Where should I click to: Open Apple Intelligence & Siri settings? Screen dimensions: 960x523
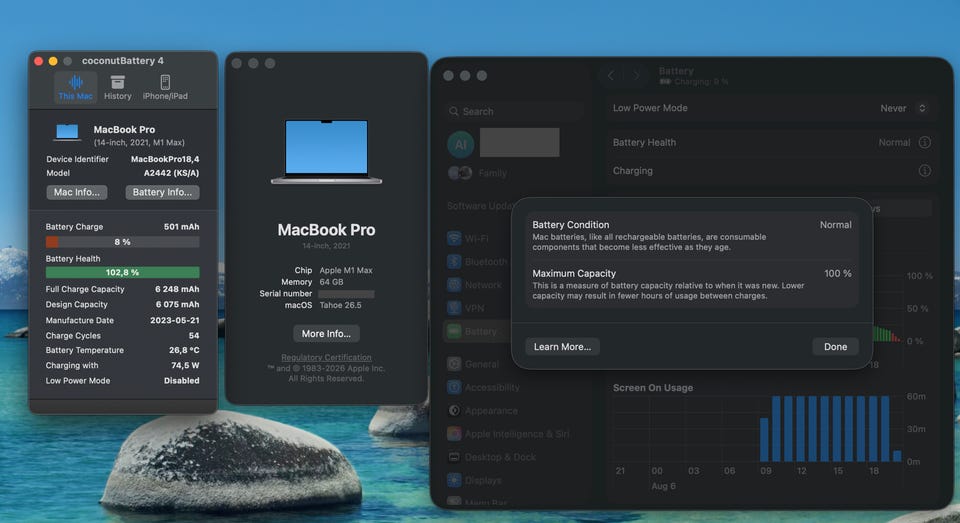click(x=508, y=434)
